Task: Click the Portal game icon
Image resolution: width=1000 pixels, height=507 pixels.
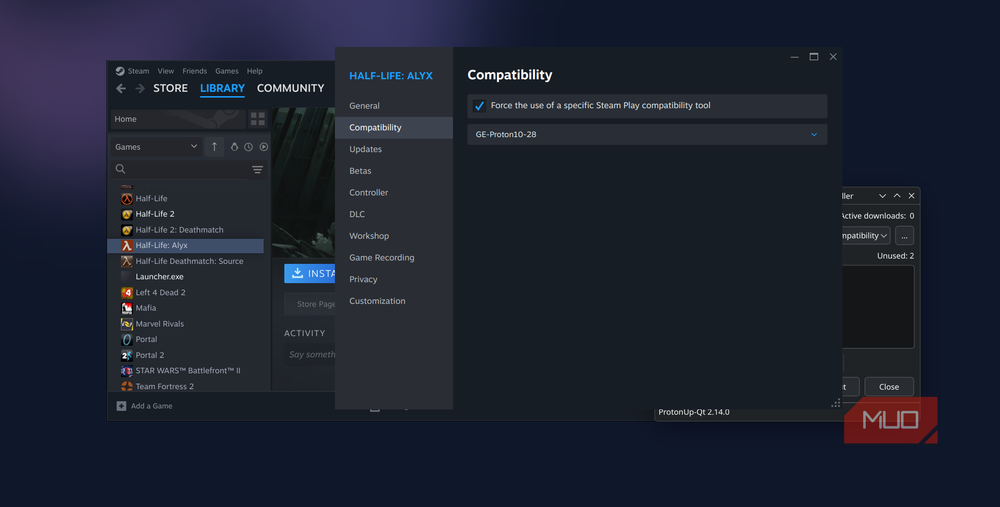Action: (x=127, y=339)
